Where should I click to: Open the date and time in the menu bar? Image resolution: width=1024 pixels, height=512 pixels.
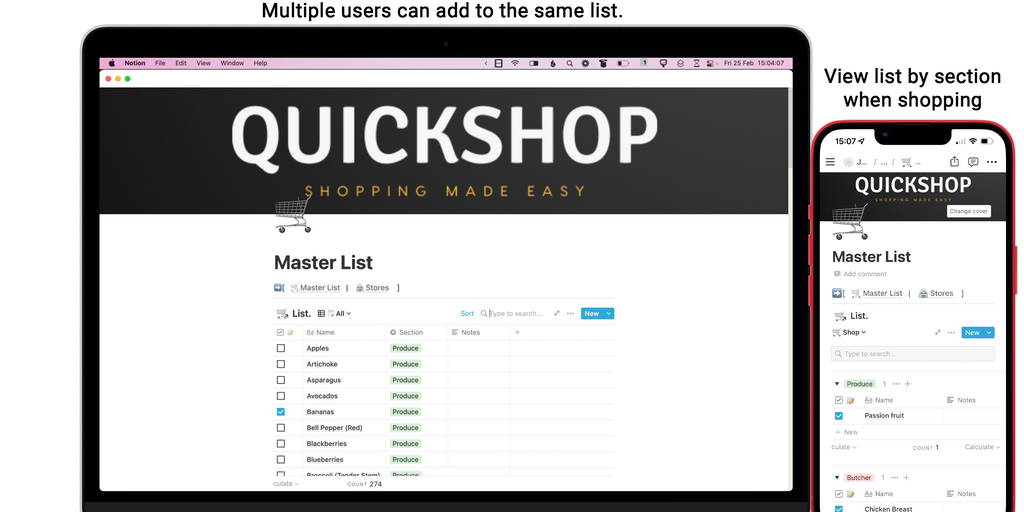pyautogui.click(x=754, y=63)
